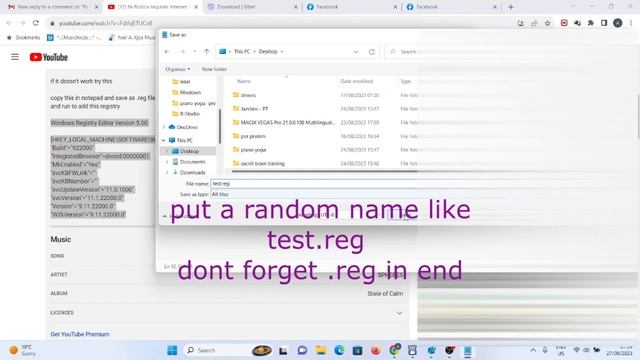Expand the LICENCES section chevron
The image size is (640, 360).
tap(399, 313)
